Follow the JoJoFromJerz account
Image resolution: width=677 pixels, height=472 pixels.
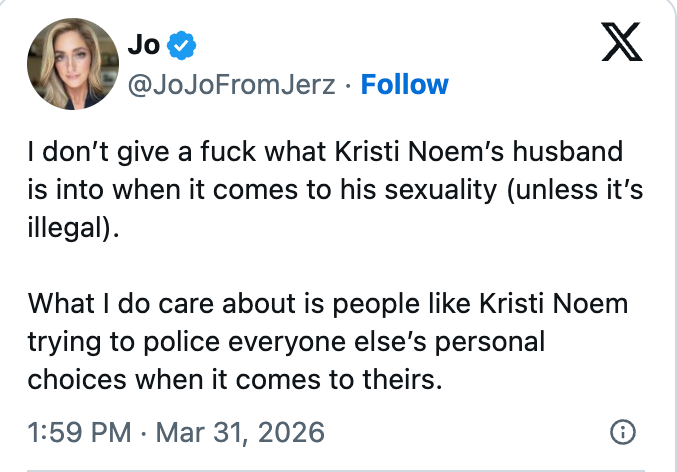(404, 84)
